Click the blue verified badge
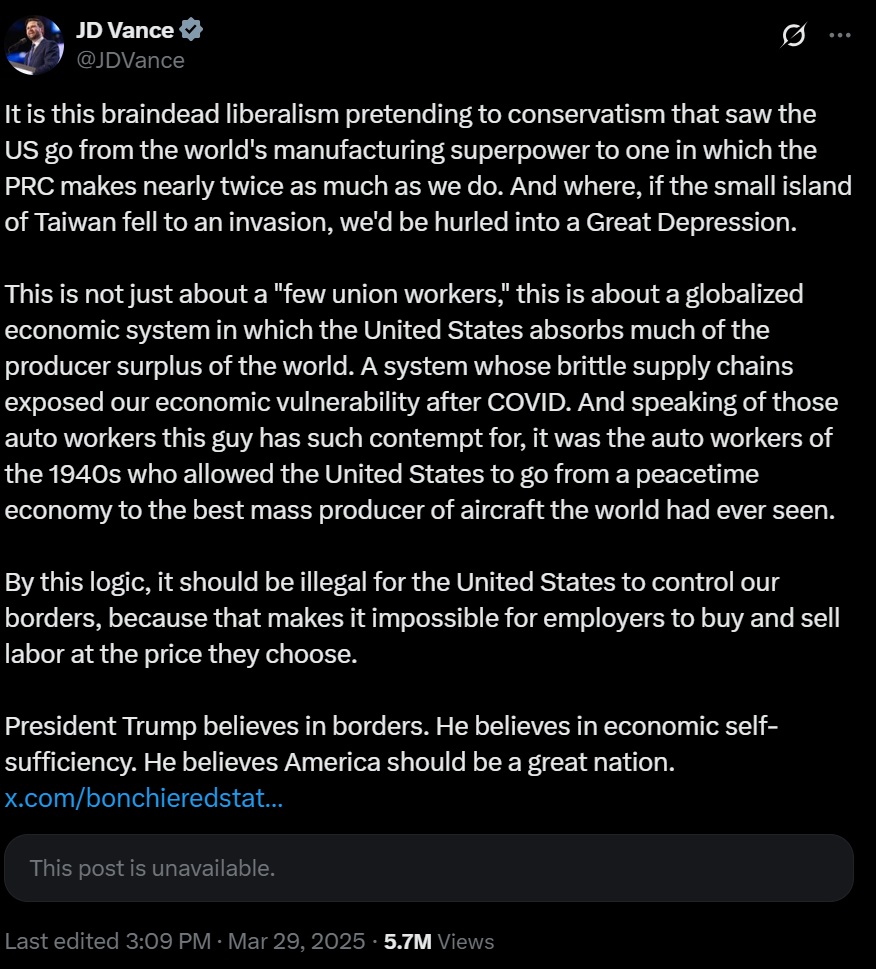Screen dimensions: 876x969 click(x=191, y=30)
